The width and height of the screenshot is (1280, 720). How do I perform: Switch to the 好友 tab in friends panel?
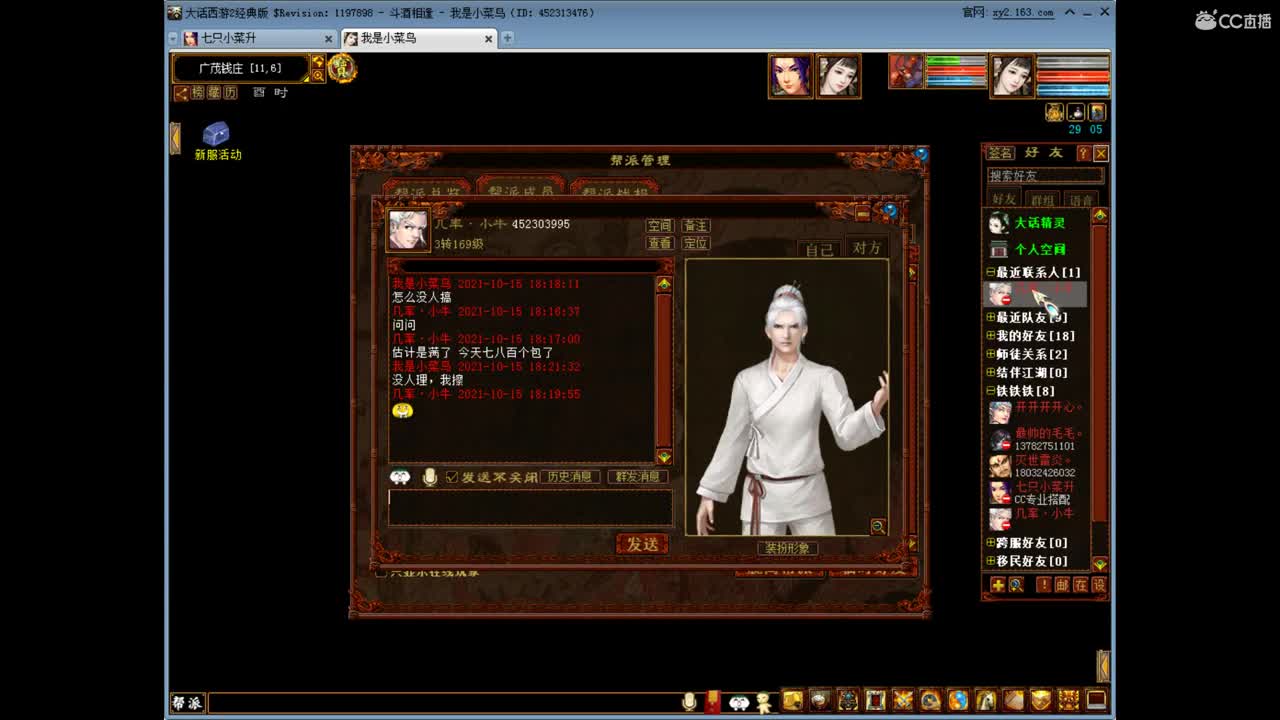pos(1003,199)
